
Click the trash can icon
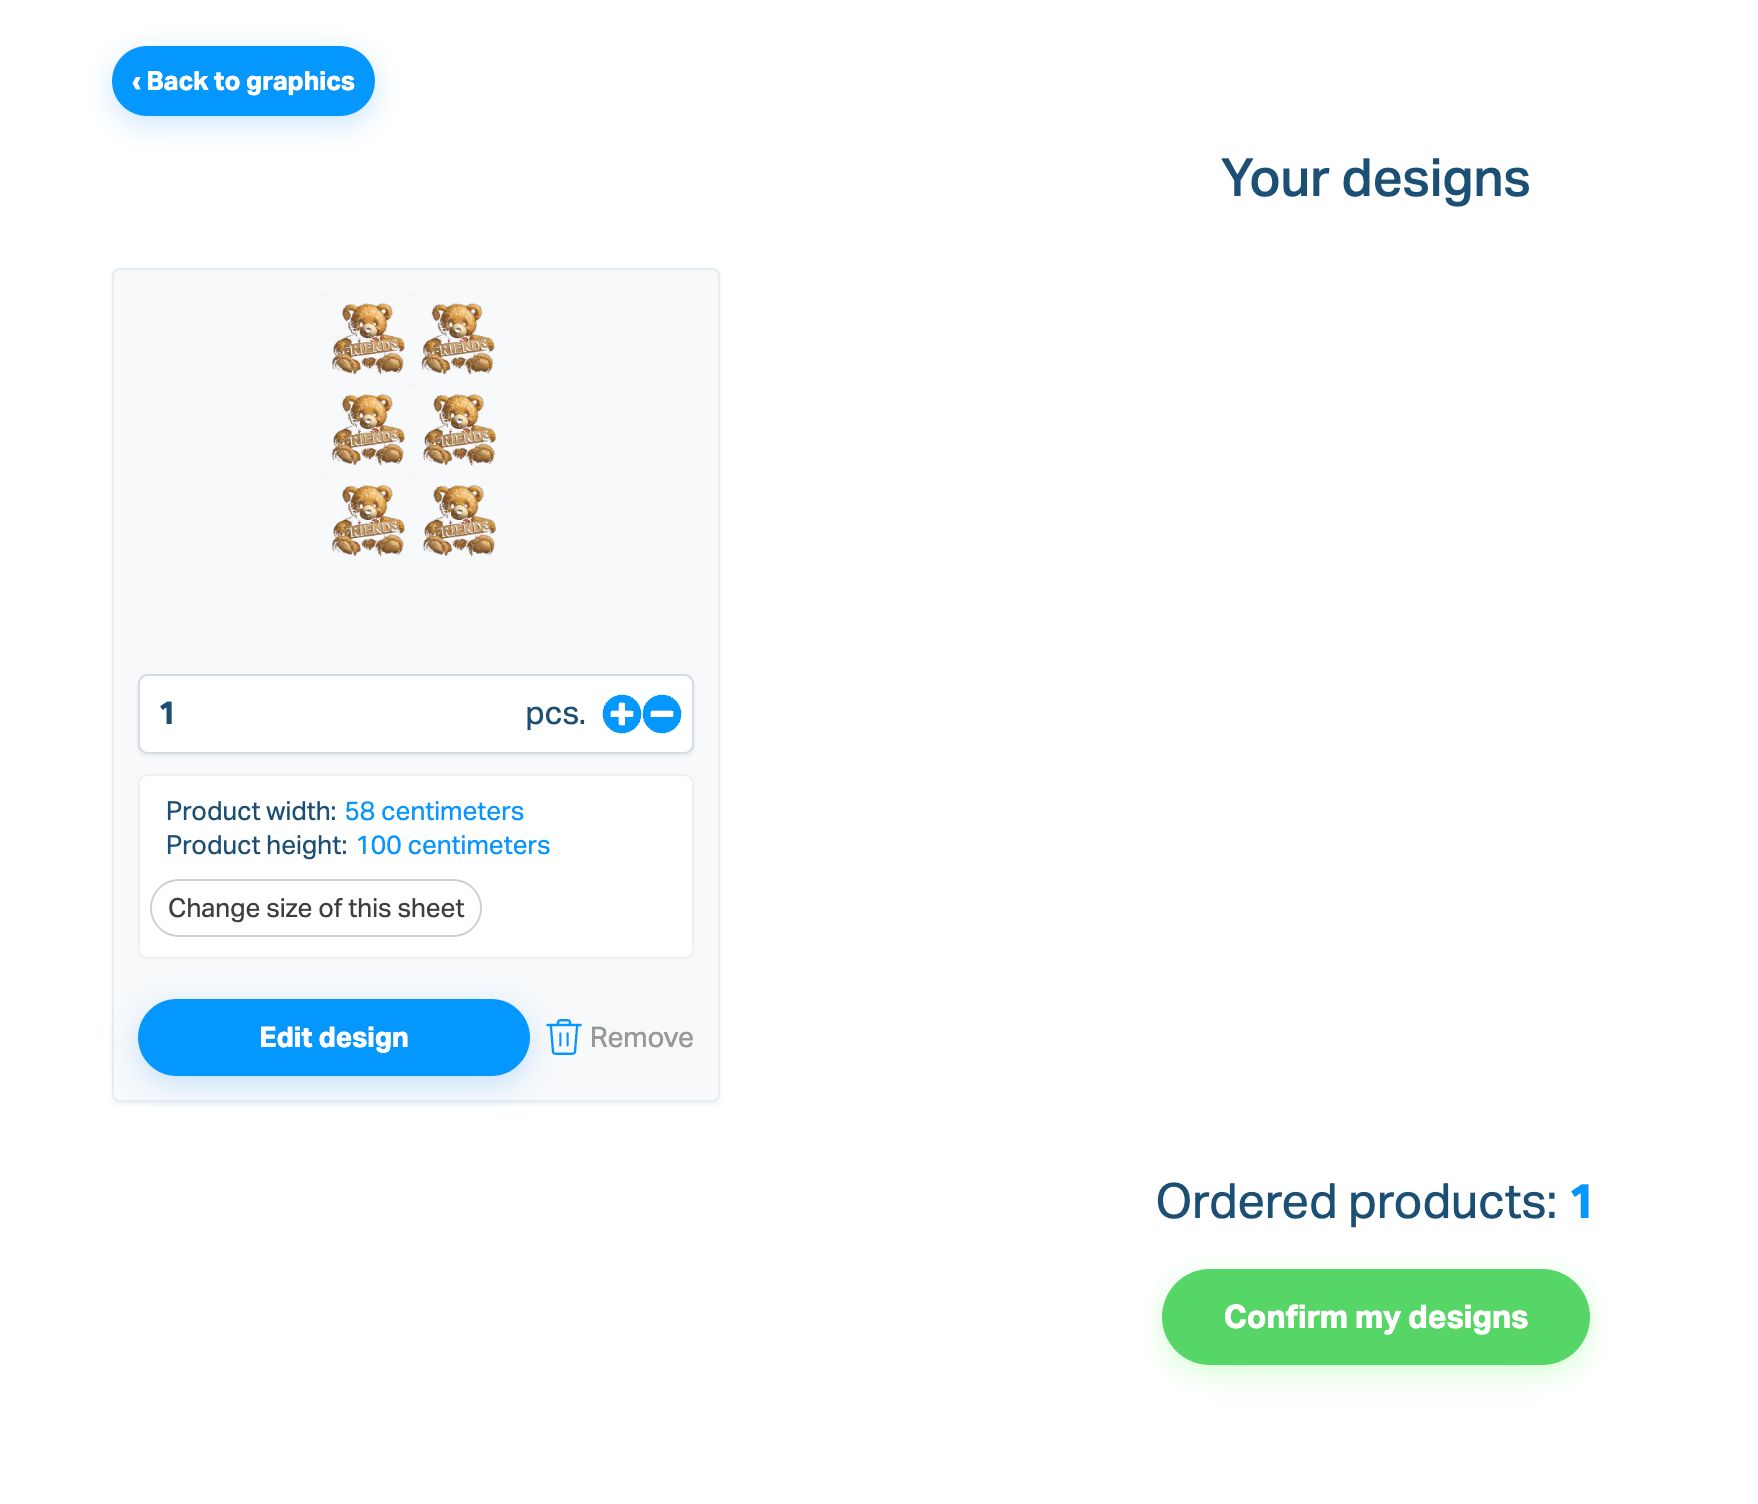coord(564,1037)
